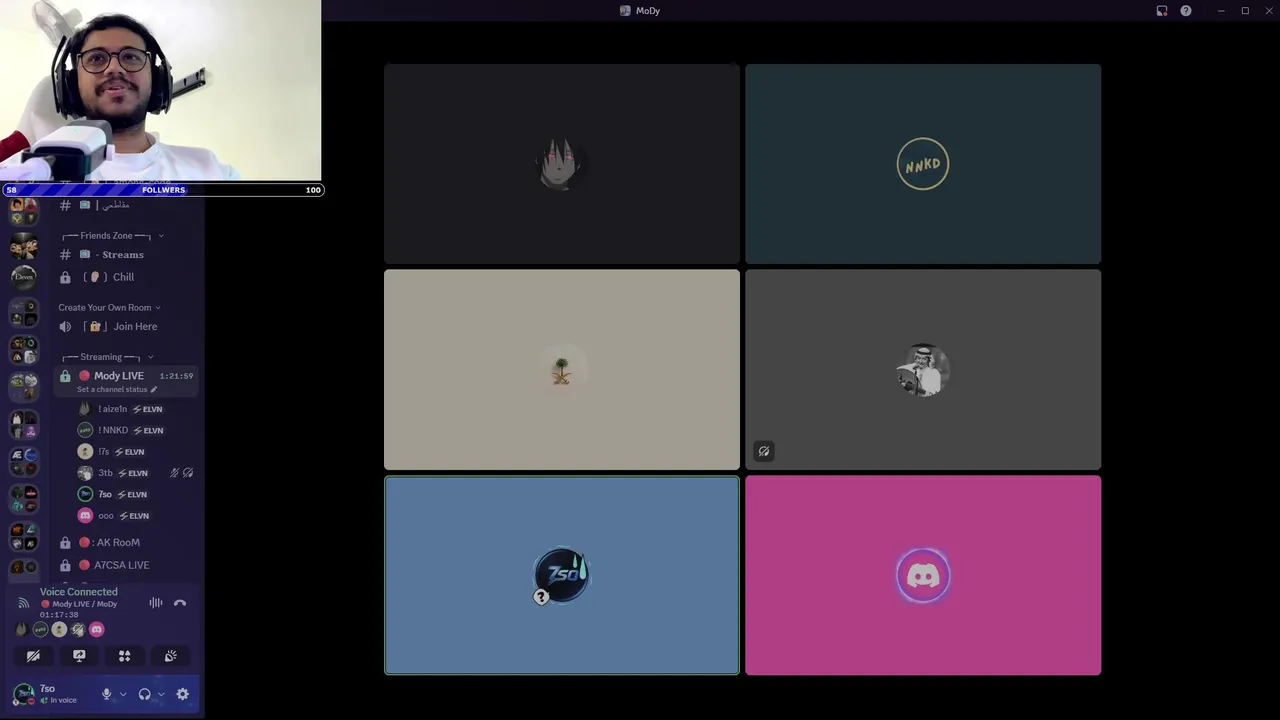Screen dimensions: 1280x720
Task: Join the A7CSA LIVE voice channel
Action: click(x=128, y=565)
